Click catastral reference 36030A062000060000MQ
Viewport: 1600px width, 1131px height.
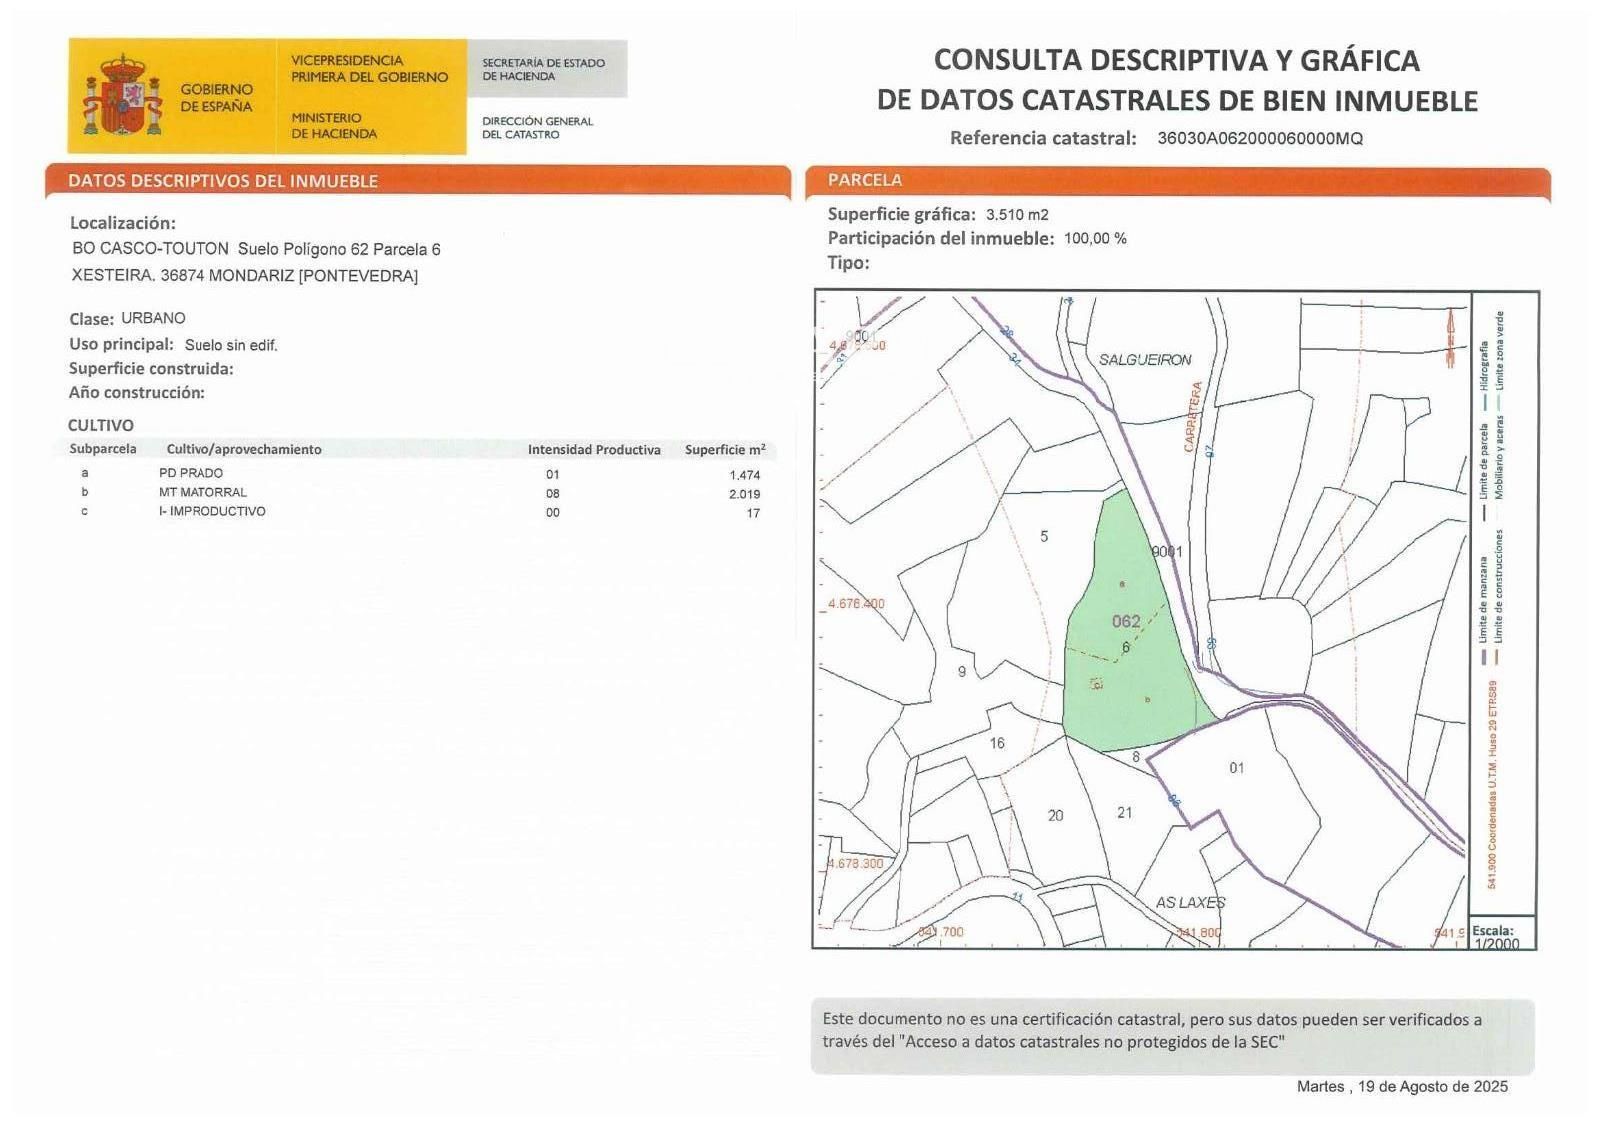click(1259, 139)
